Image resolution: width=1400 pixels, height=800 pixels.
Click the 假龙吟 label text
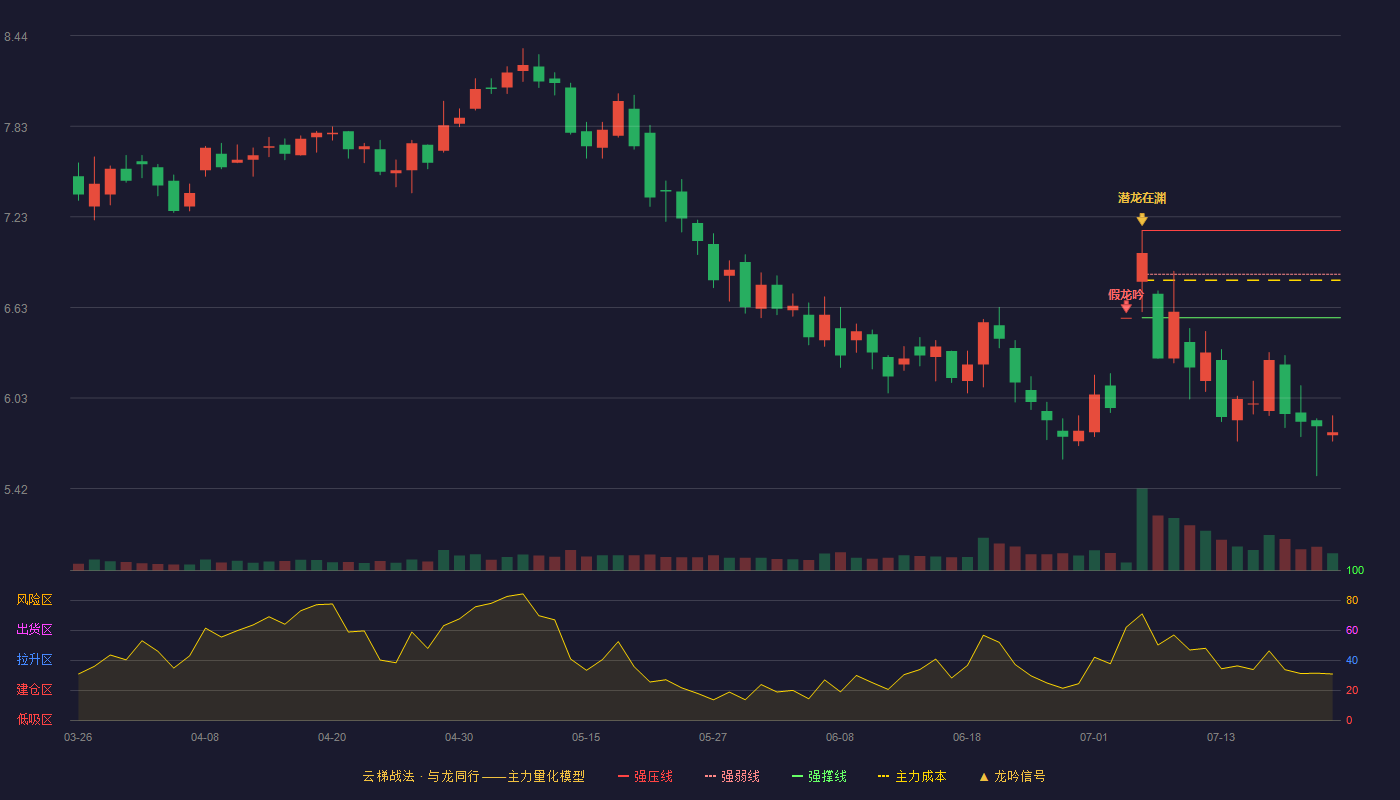pyautogui.click(x=1126, y=294)
